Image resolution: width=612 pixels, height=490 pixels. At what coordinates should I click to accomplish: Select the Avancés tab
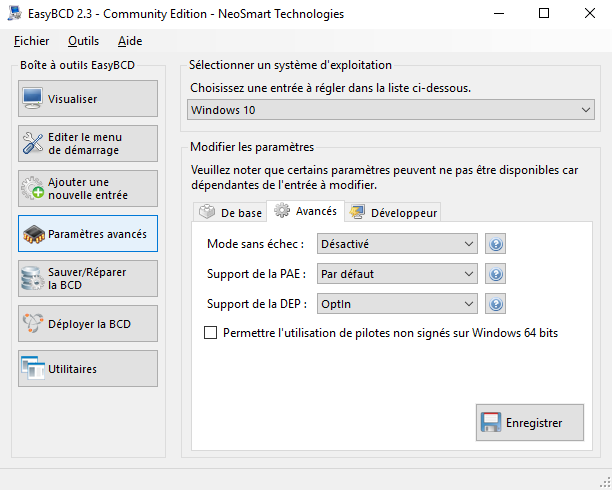[x=305, y=211]
